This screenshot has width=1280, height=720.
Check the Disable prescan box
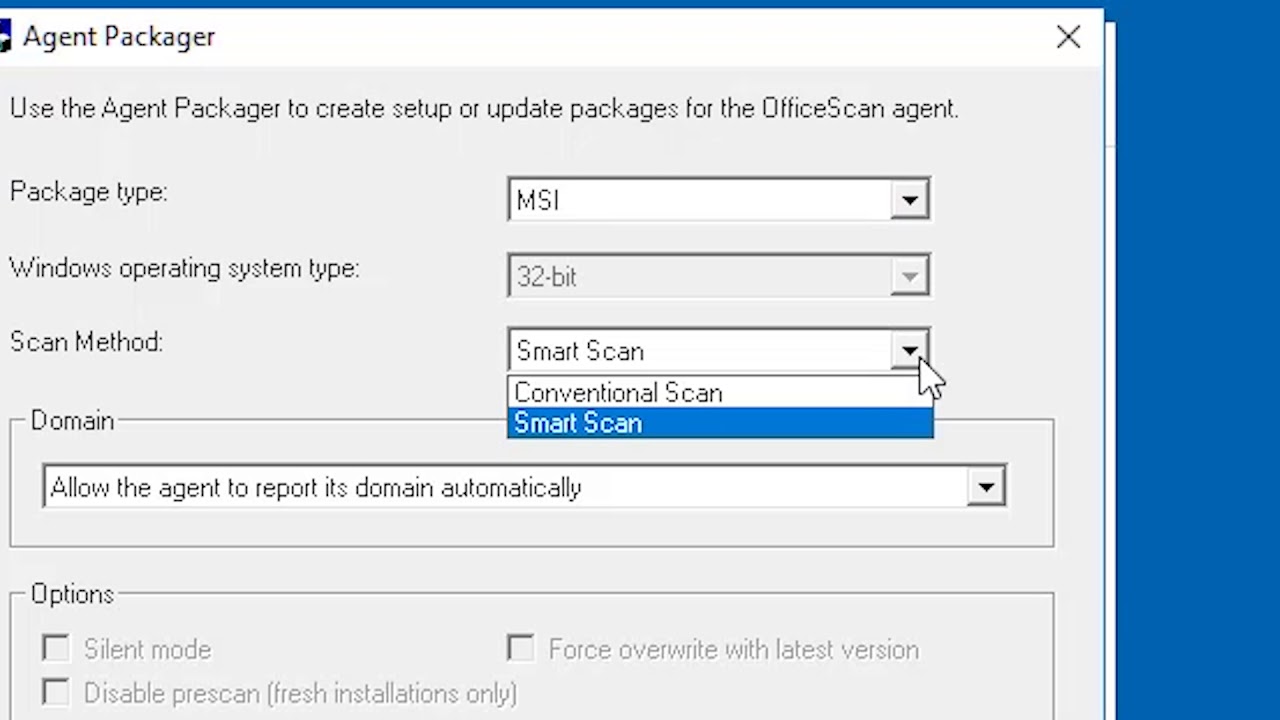click(x=56, y=692)
